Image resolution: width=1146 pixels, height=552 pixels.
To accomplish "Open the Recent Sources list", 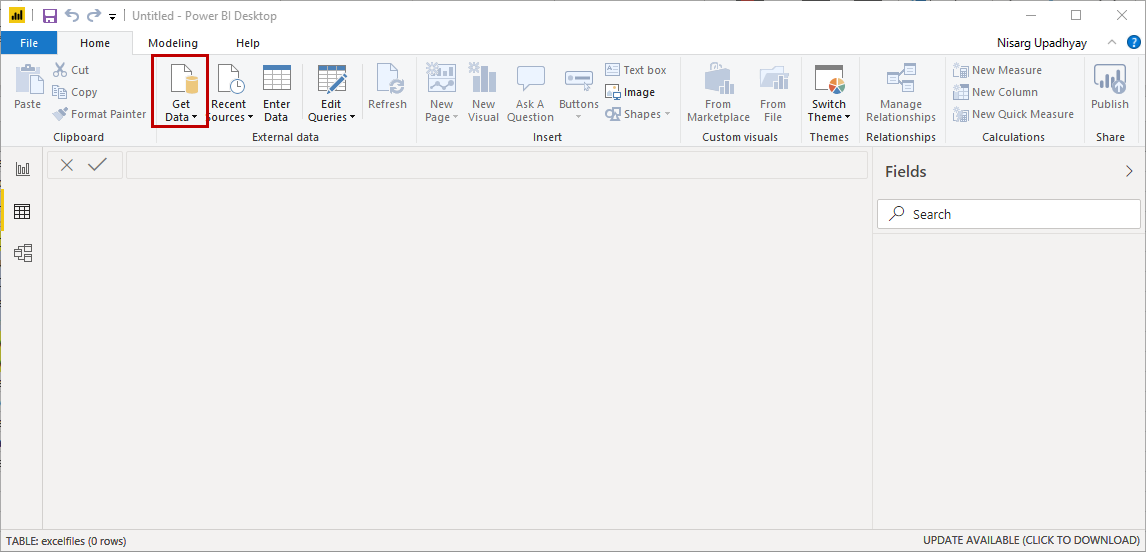I will coord(229,93).
